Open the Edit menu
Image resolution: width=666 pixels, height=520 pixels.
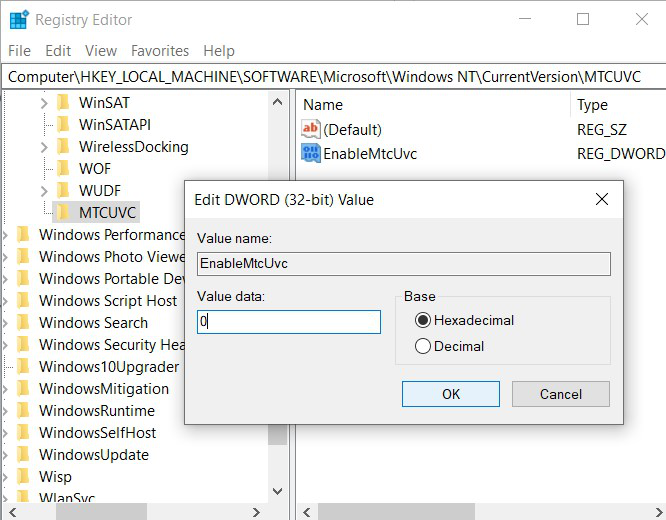click(58, 51)
